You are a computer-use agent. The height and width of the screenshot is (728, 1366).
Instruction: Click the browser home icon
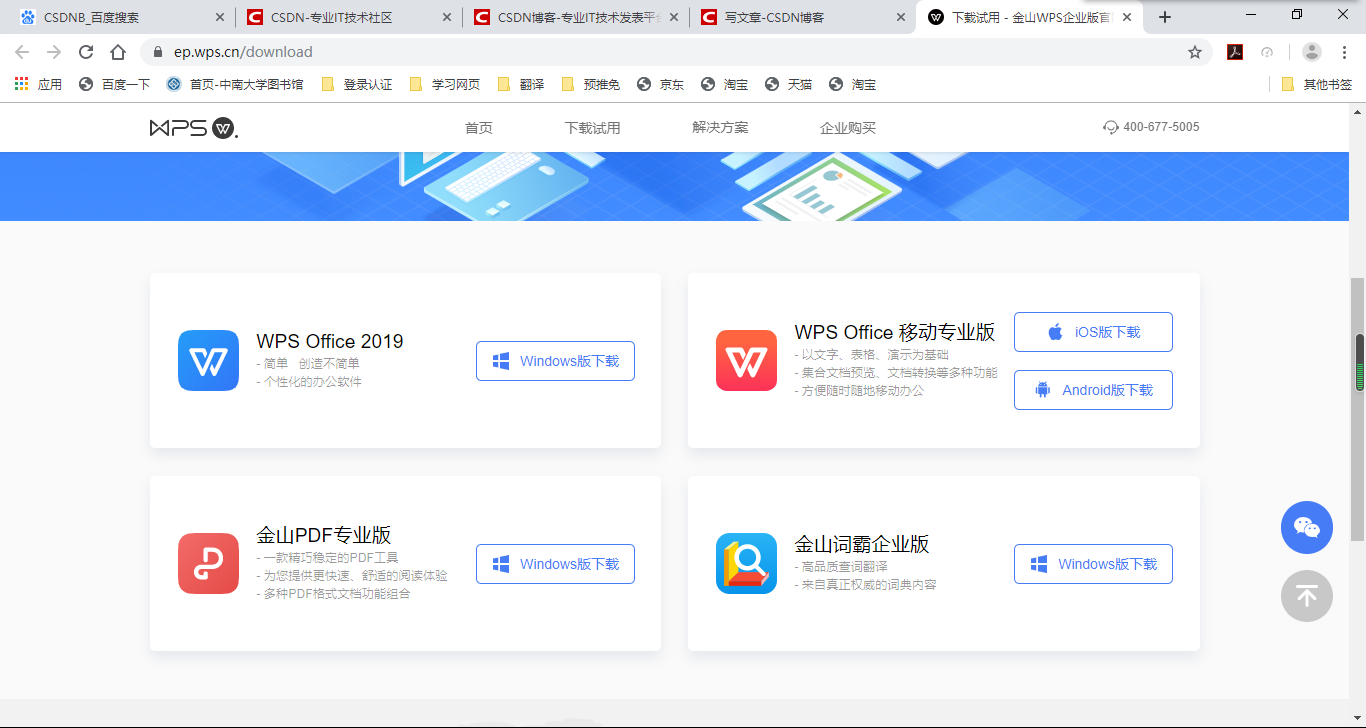pyautogui.click(x=118, y=52)
